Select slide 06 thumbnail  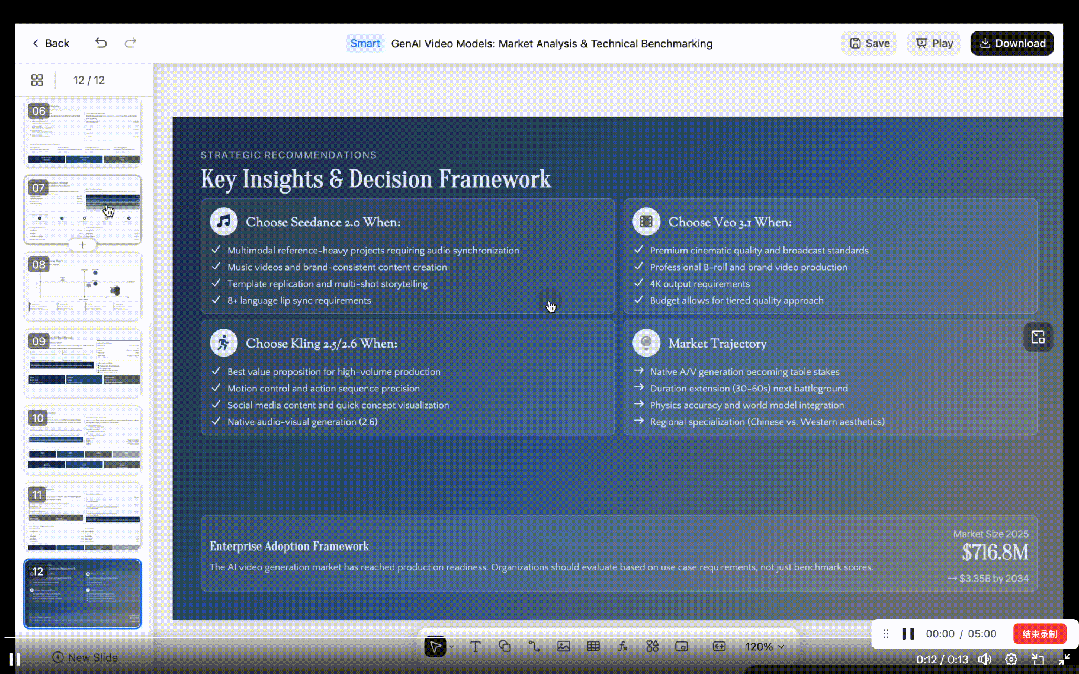pyautogui.click(x=83, y=132)
